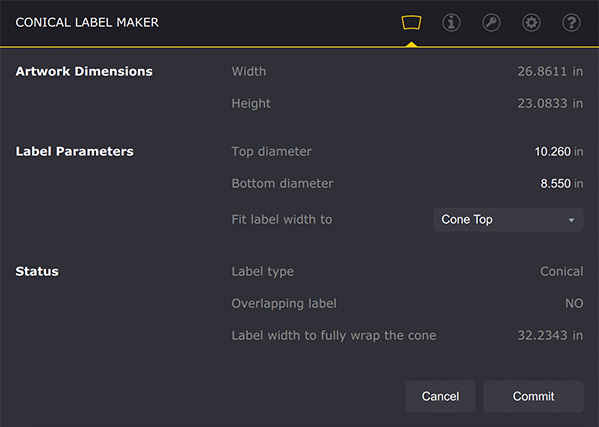Click the Height value 23.0833 in
The image size is (599, 427).
[x=550, y=104]
